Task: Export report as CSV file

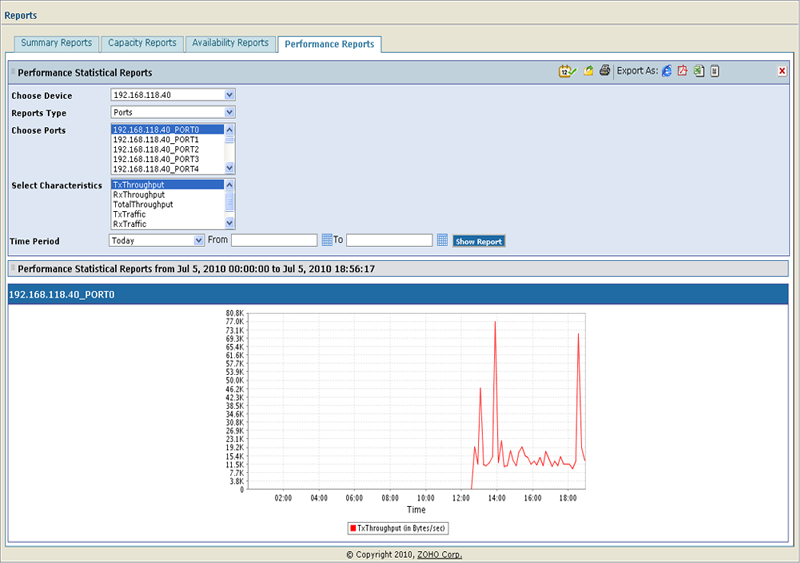Action: (714, 71)
